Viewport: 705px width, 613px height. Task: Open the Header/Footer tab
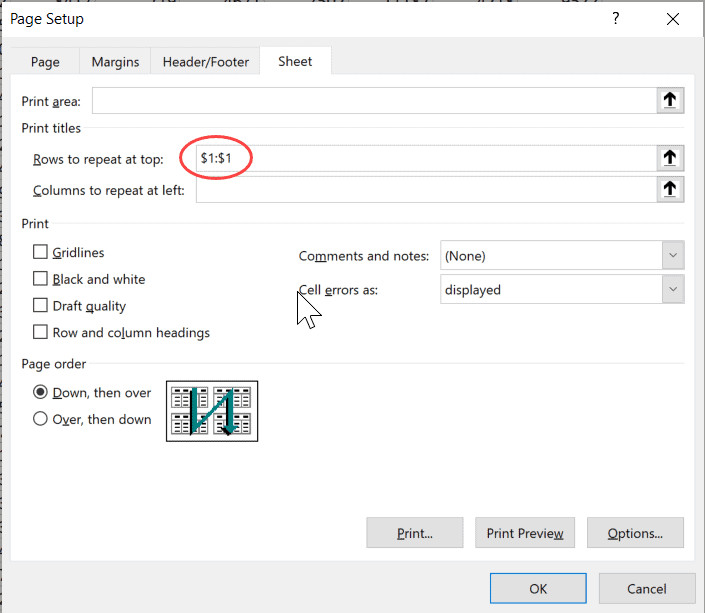(x=205, y=62)
